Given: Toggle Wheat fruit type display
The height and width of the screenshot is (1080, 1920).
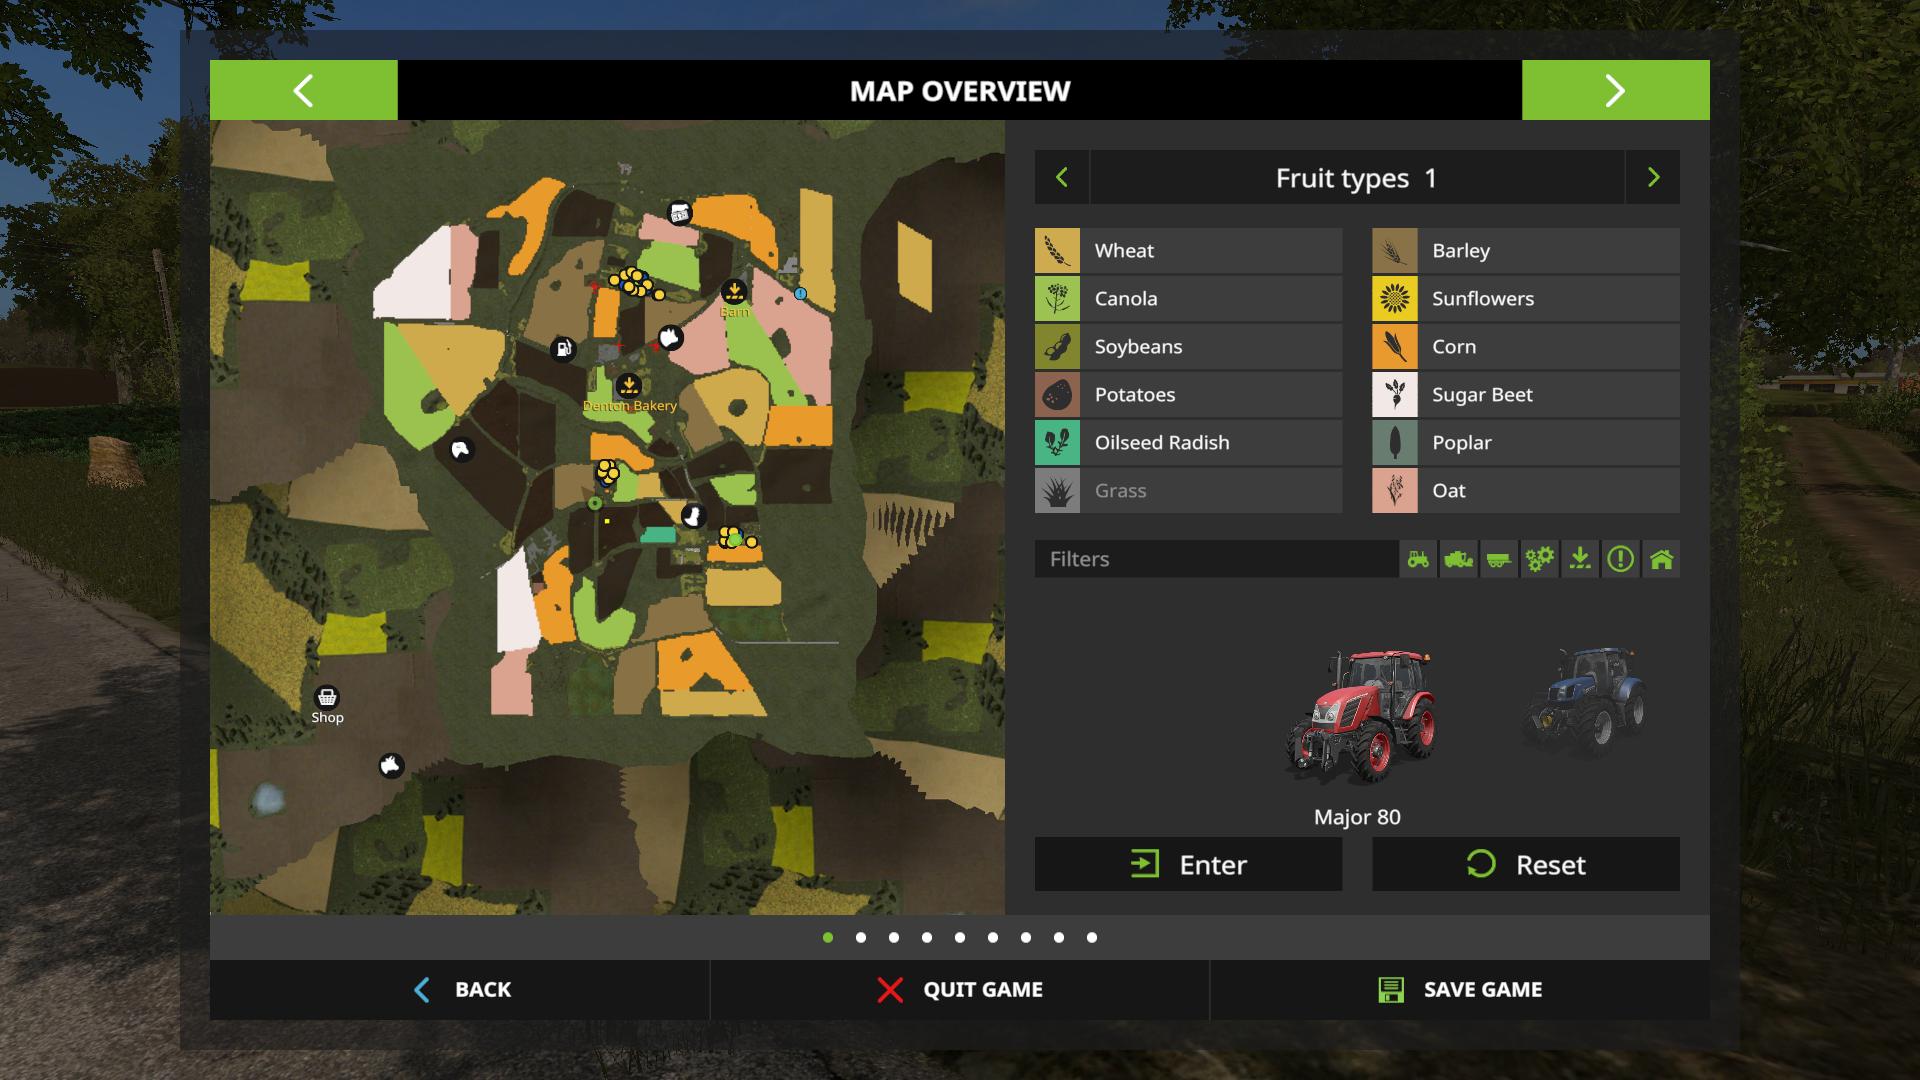Looking at the screenshot, I should [x=1188, y=251].
